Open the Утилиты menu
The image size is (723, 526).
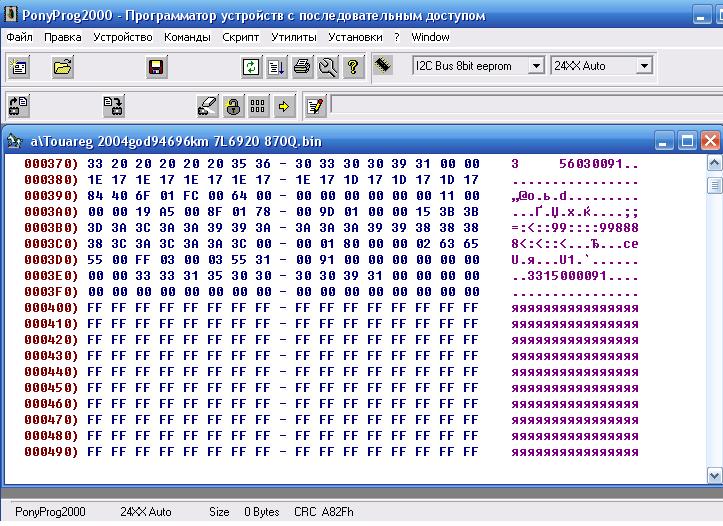294,37
